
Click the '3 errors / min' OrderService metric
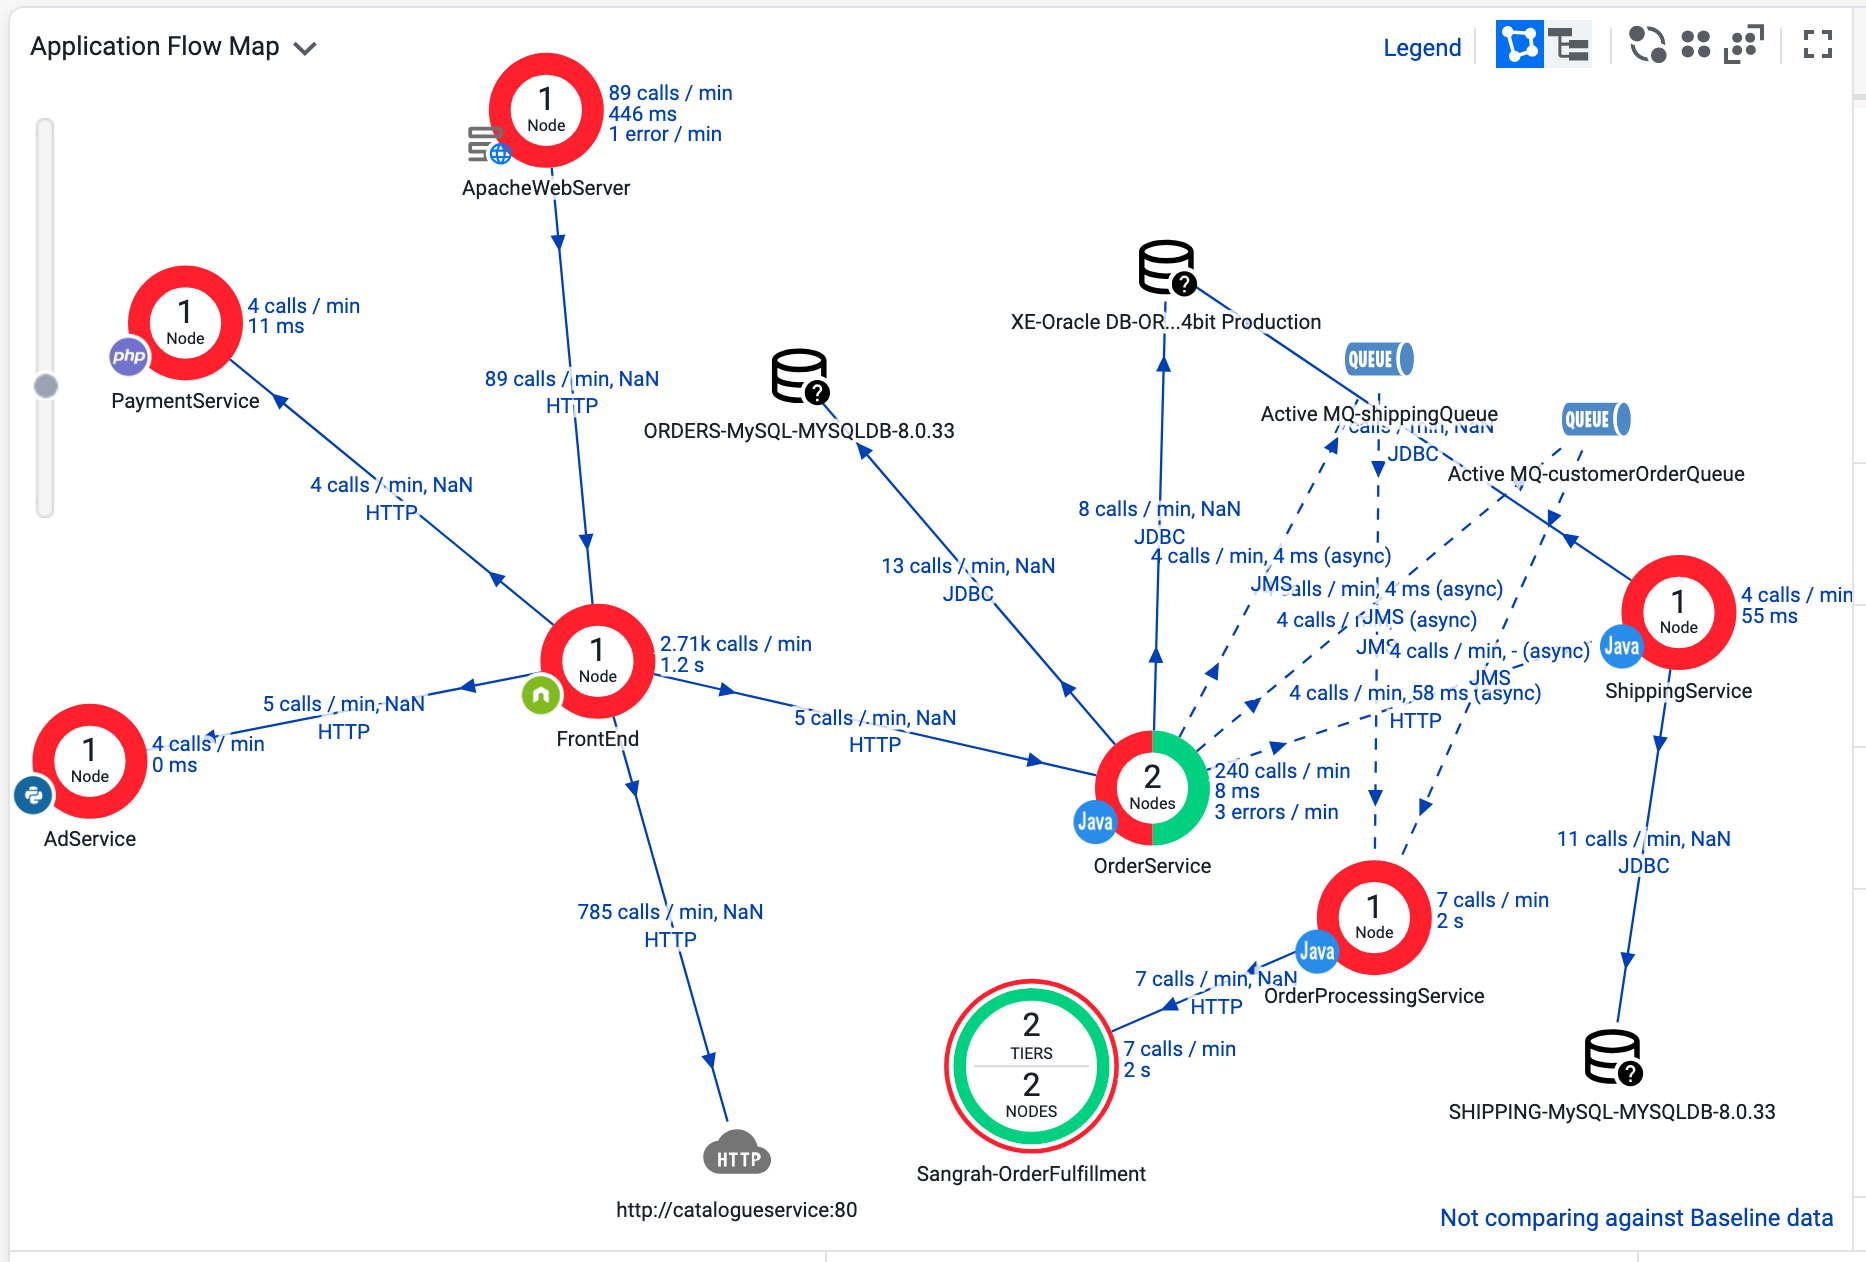pos(1276,813)
